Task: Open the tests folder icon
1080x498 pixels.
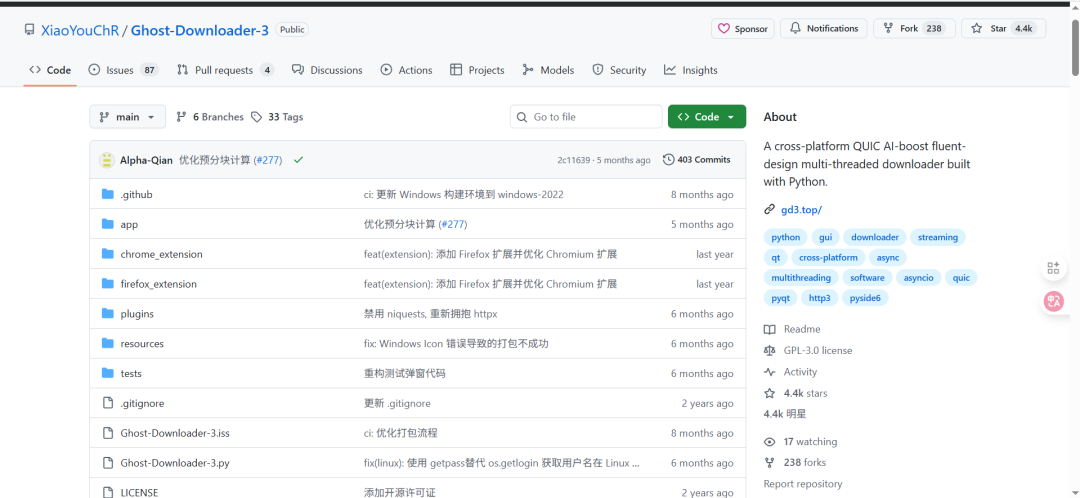Action: coord(107,373)
